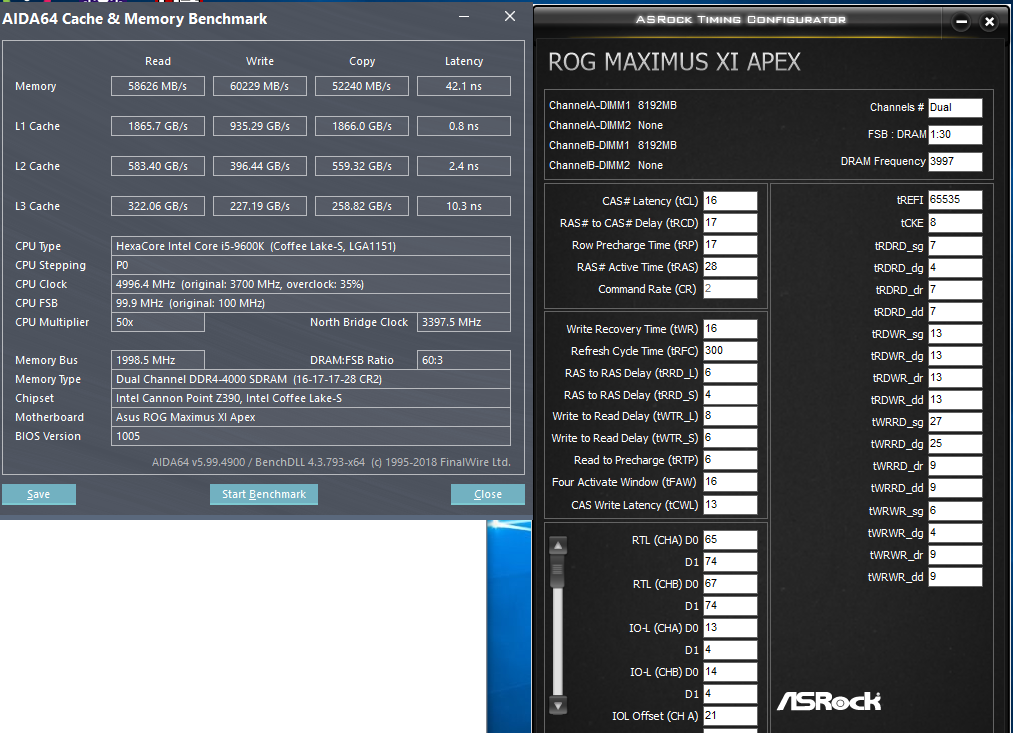
Task: Click the Write Recovery Time (tWR) field
Action: point(730,329)
